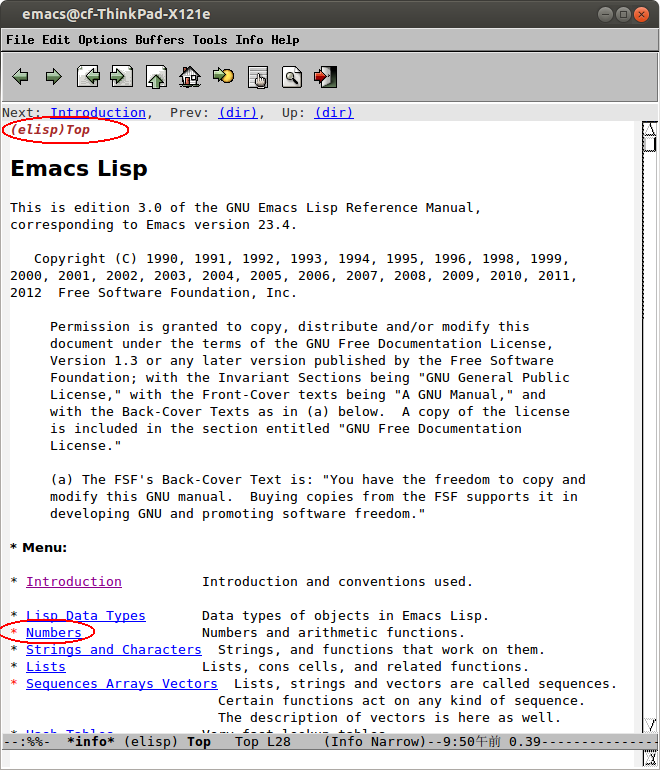Click the scrollbar down arrow

point(650,725)
